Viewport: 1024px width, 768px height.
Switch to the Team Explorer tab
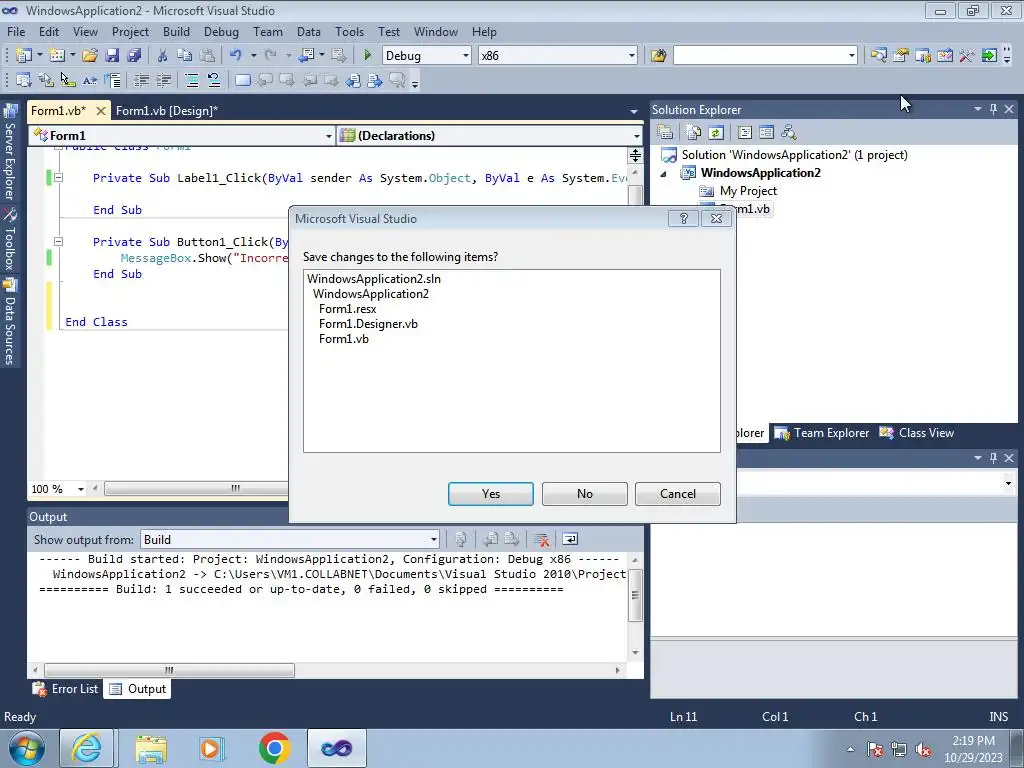822,433
